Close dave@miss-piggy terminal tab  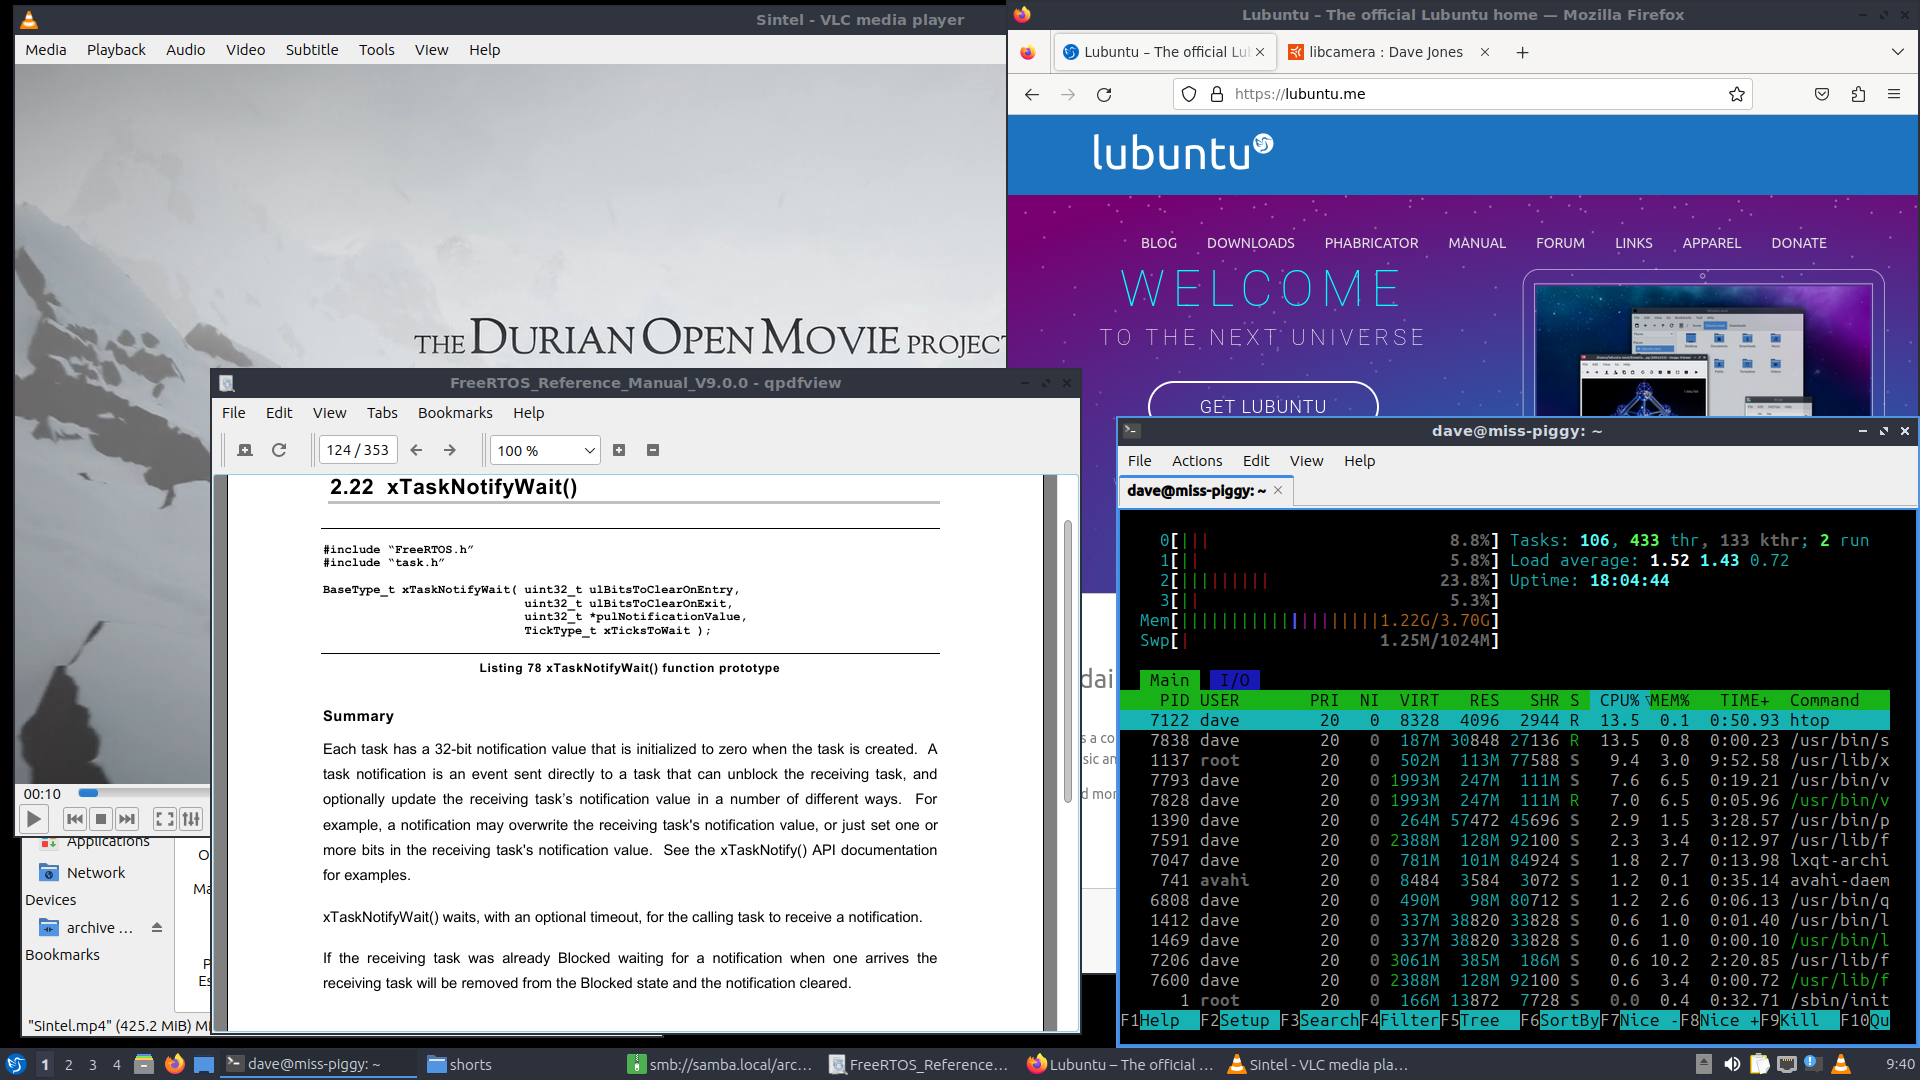[x=1278, y=490]
